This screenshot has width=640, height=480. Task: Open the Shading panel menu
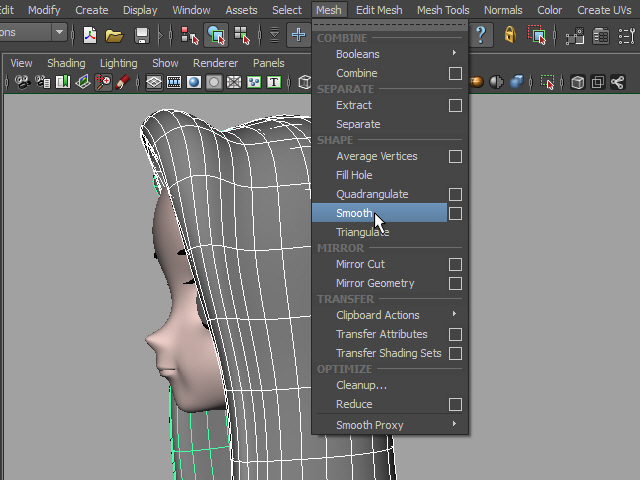pos(66,63)
